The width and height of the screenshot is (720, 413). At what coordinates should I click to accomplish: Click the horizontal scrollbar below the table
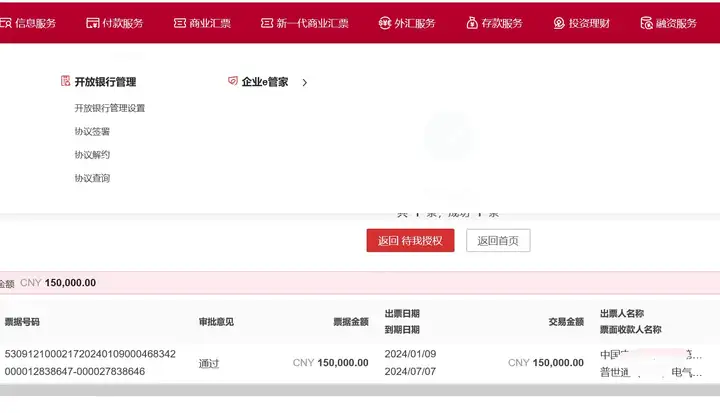tap(360, 390)
